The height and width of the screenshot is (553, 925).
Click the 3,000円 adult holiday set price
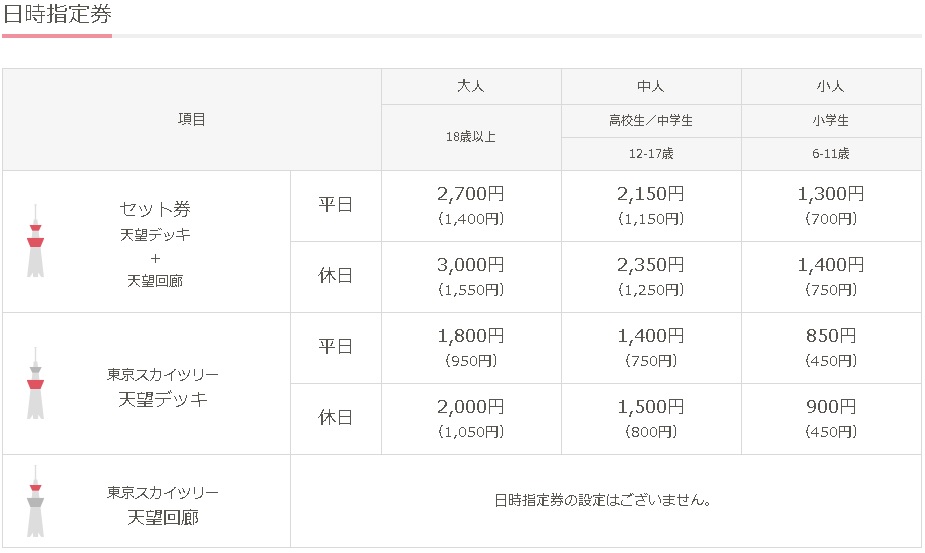coord(470,265)
